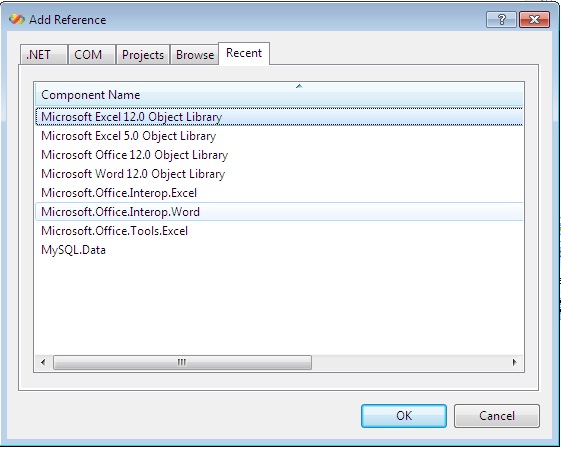Open the Browse tab

pos(195,55)
